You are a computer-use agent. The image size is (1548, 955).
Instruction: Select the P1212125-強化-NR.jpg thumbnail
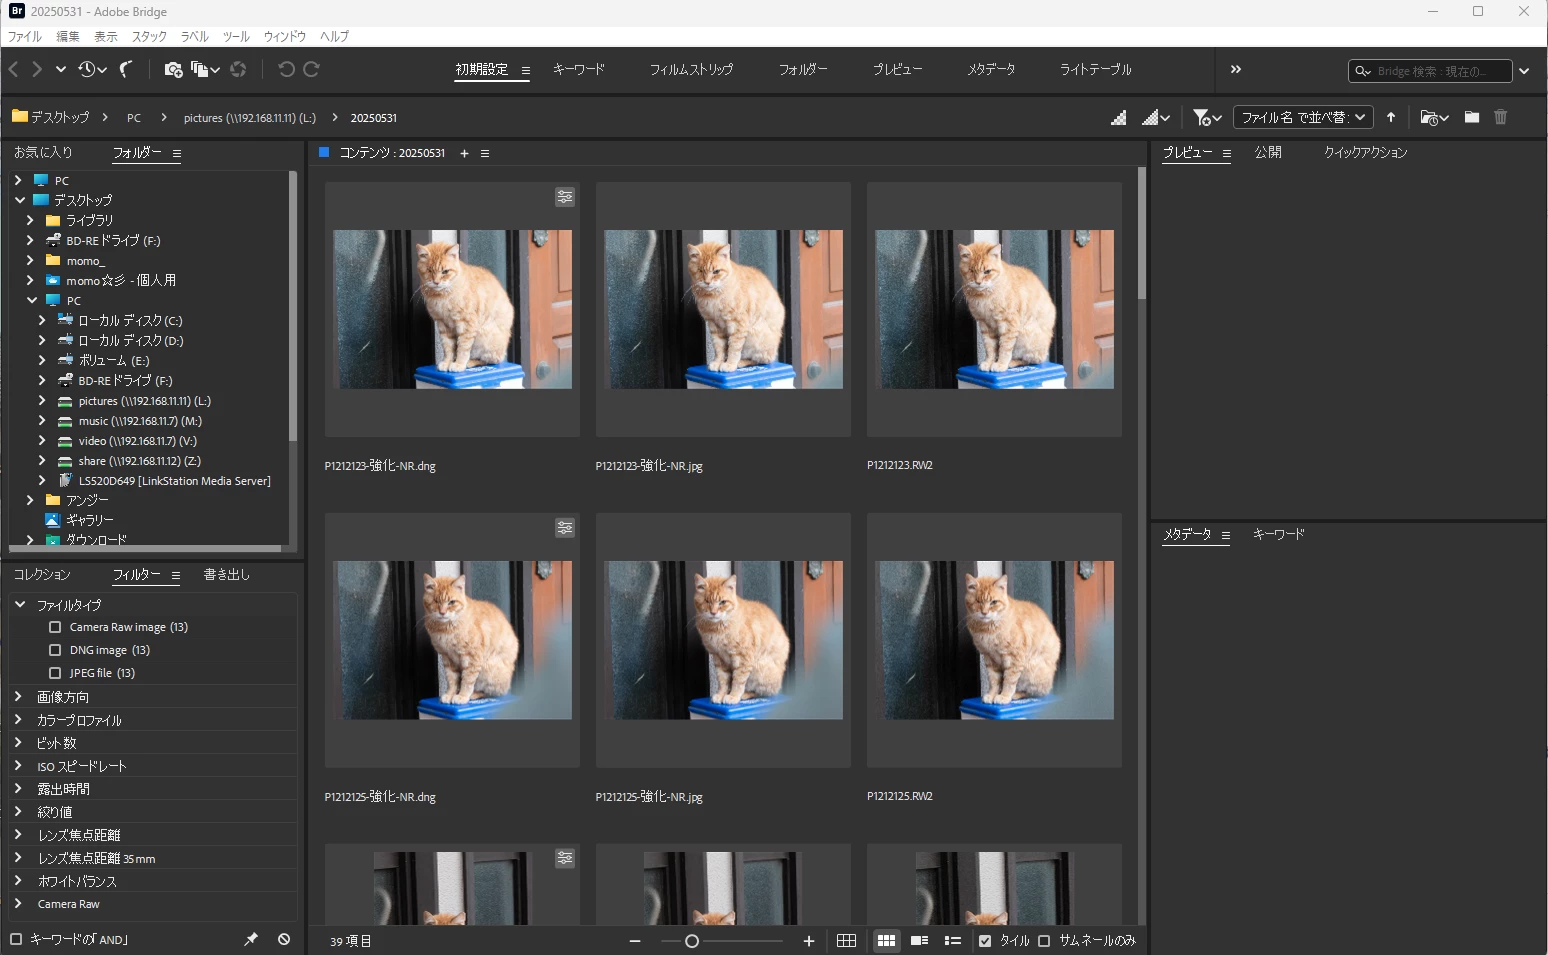(723, 640)
